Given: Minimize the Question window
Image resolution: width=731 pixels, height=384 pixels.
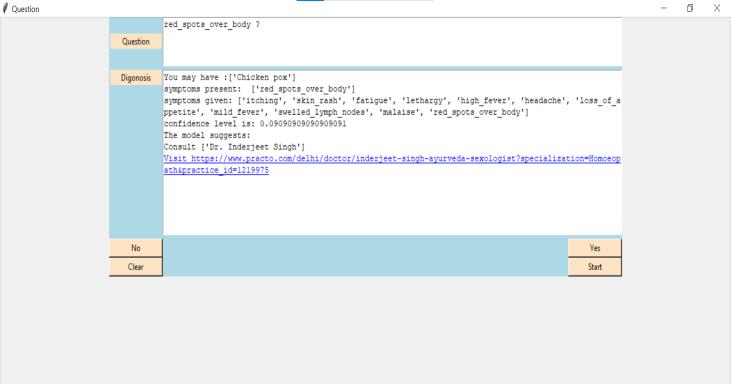Looking at the screenshot, I should pyautogui.click(x=663, y=8).
